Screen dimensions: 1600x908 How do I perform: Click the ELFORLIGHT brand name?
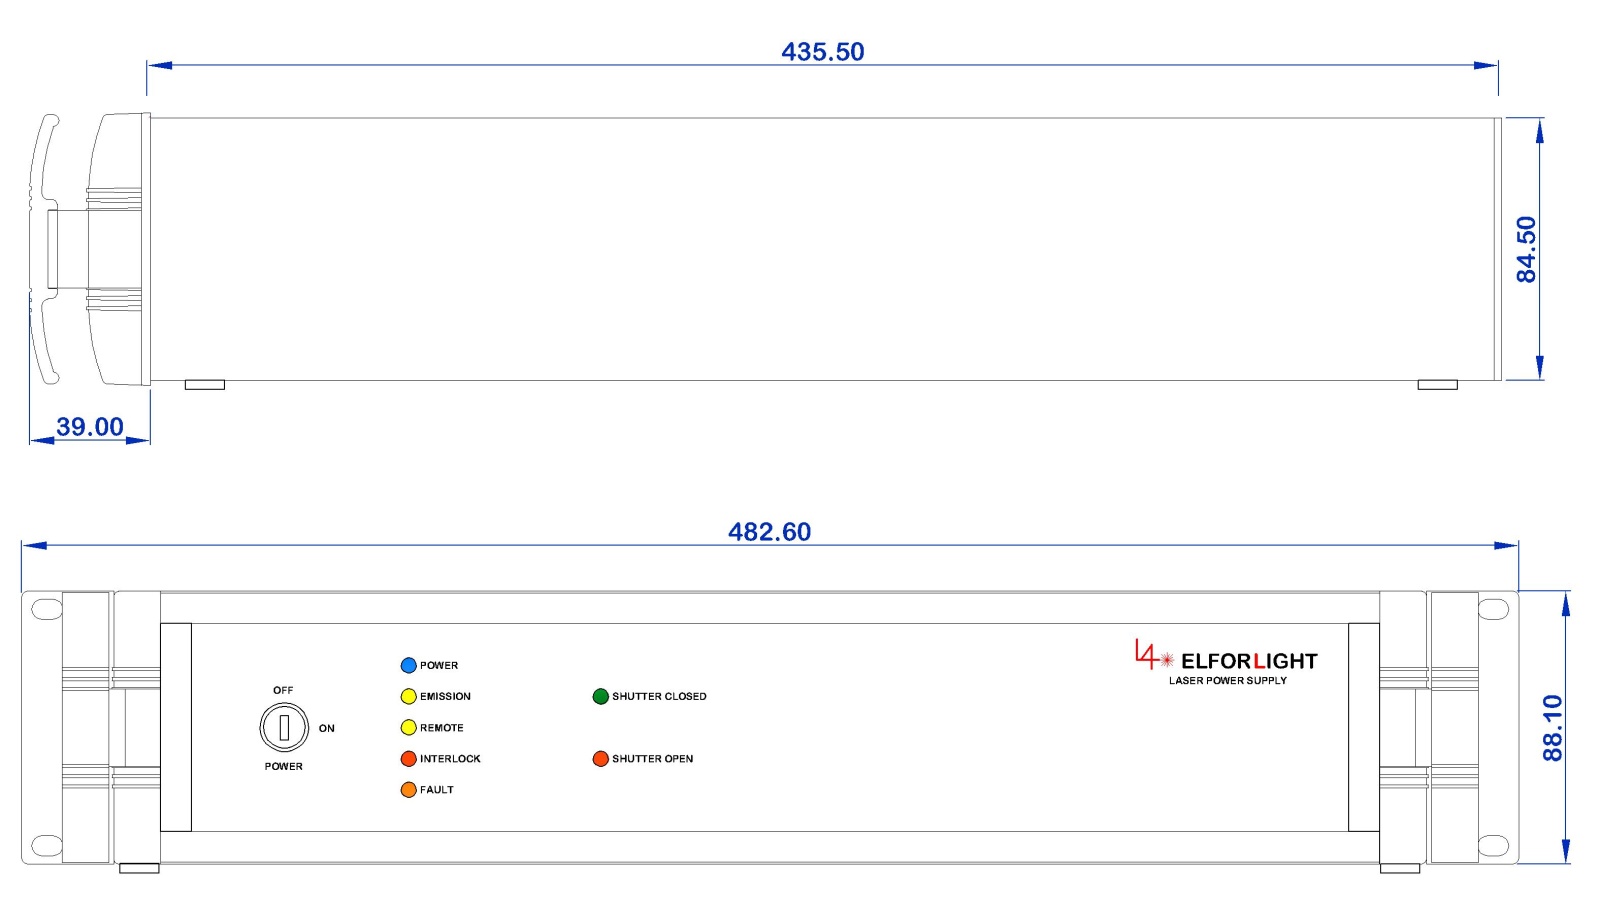point(1249,661)
